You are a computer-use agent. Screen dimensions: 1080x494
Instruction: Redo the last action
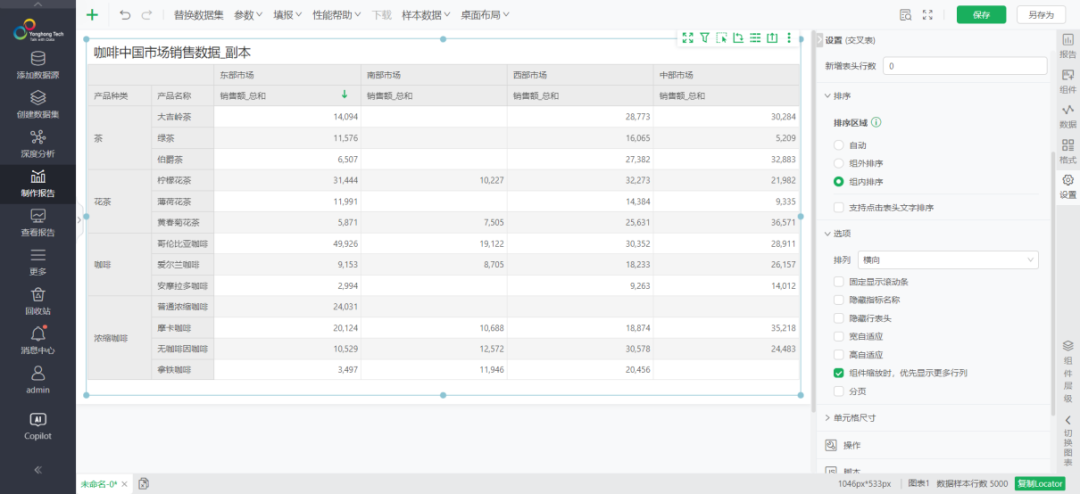pyautogui.click(x=146, y=14)
